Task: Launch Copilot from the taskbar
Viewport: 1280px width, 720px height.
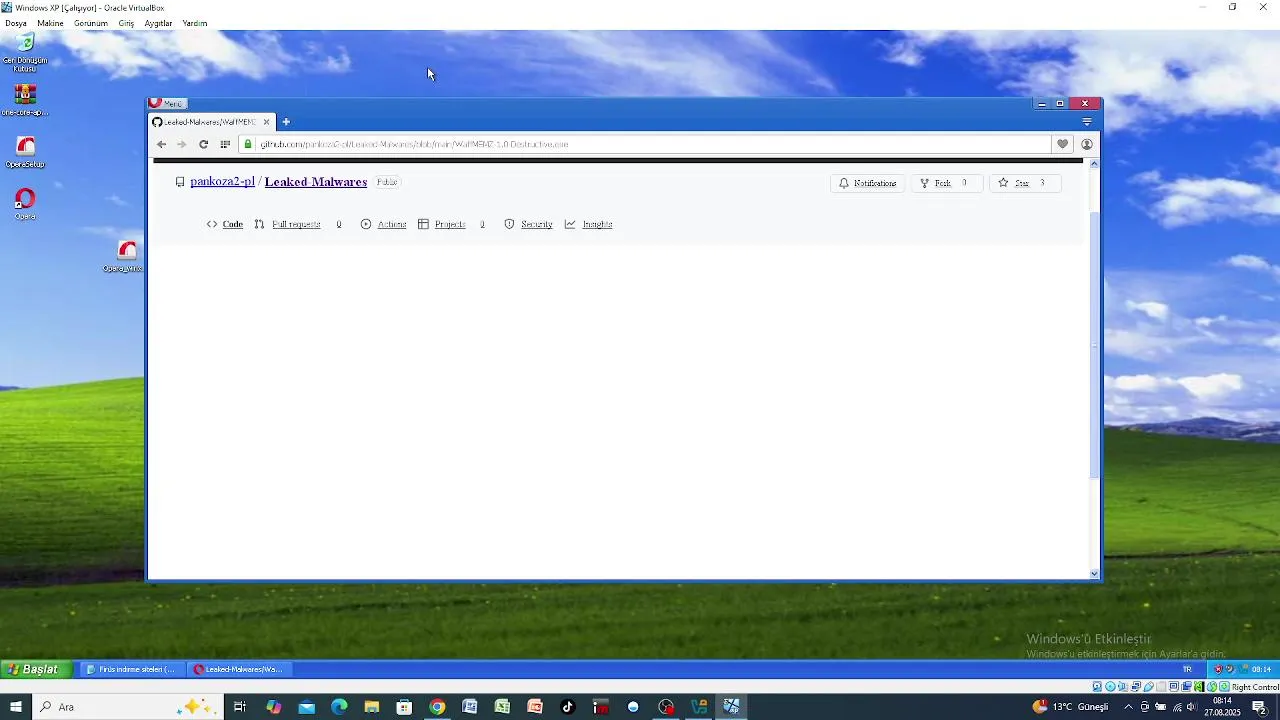Action: [x=273, y=707]
